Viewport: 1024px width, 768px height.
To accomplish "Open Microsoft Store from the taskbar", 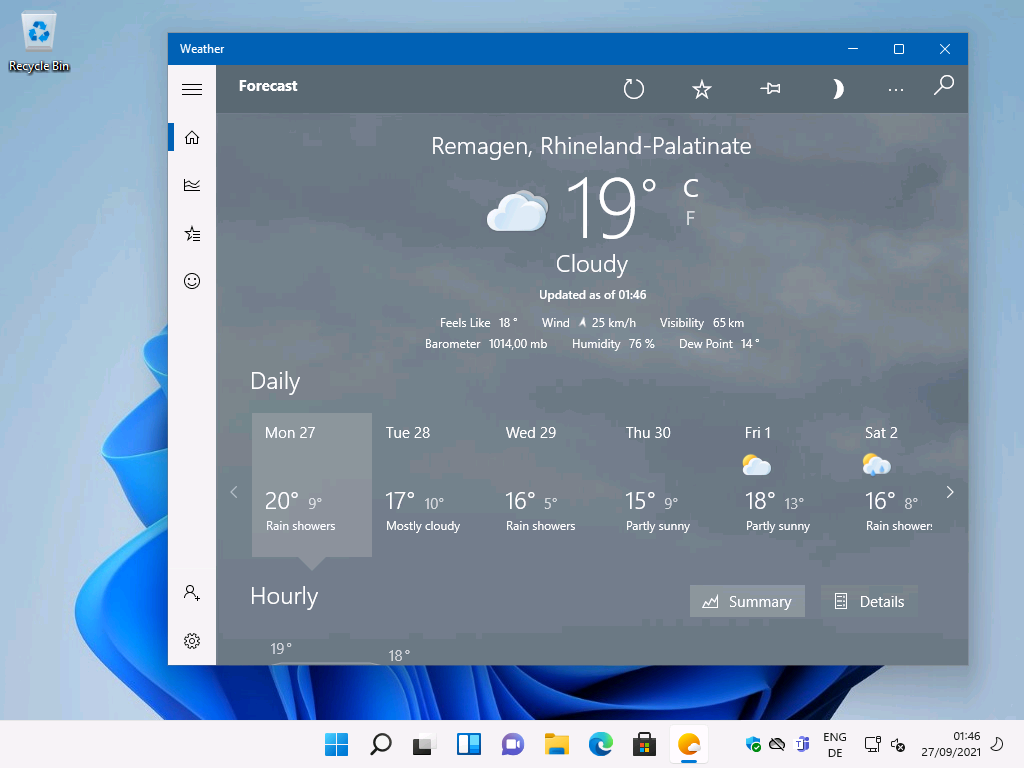I will (644, 744).
